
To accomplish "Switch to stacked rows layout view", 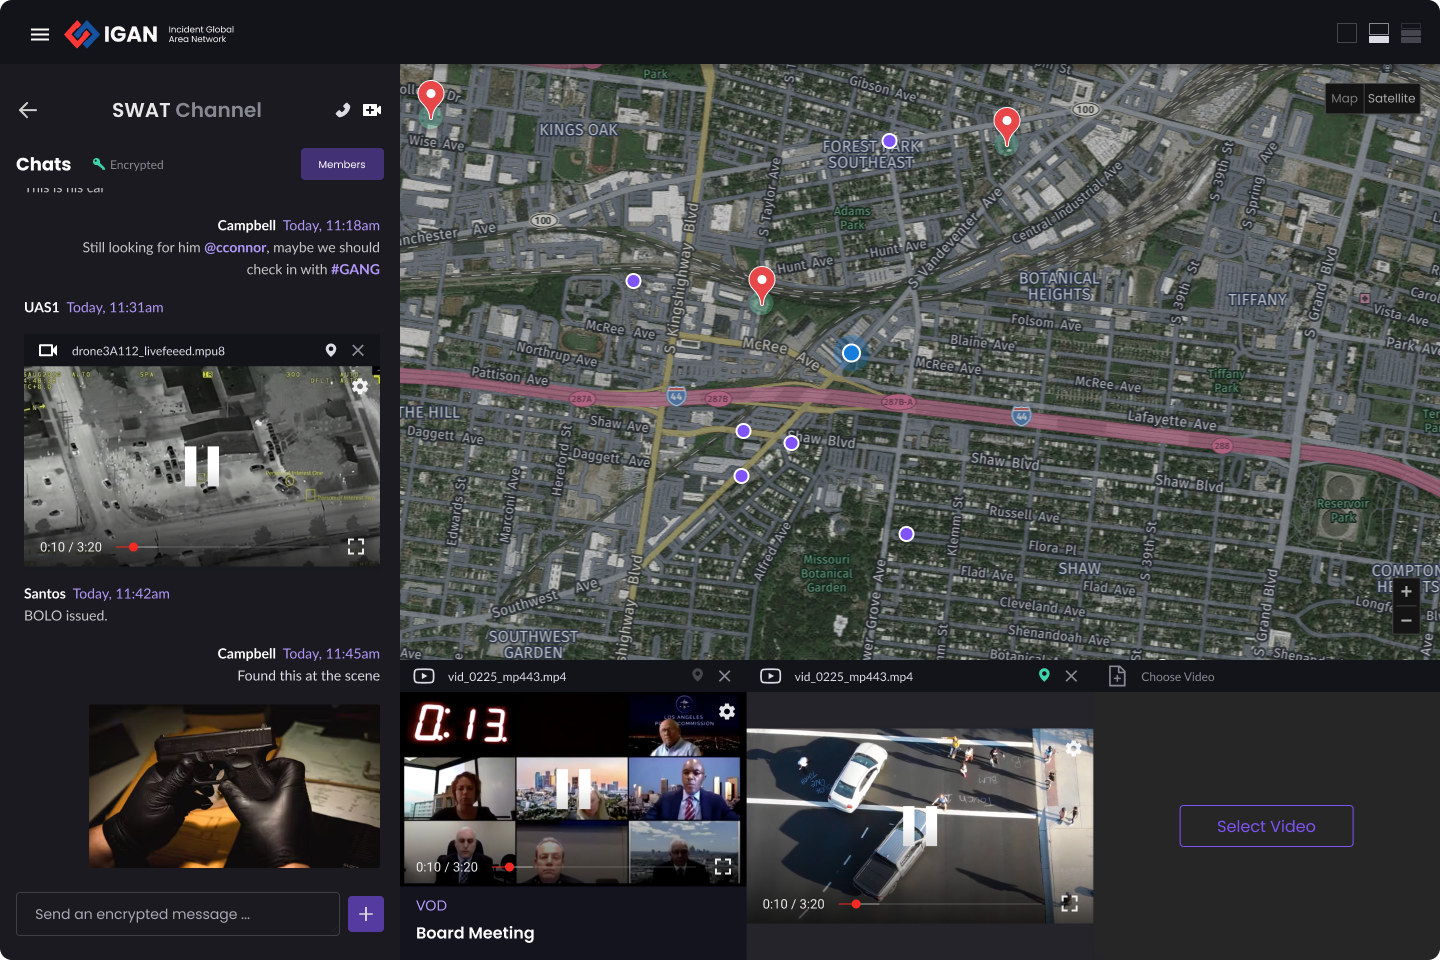I will [x=1411, y=34].
